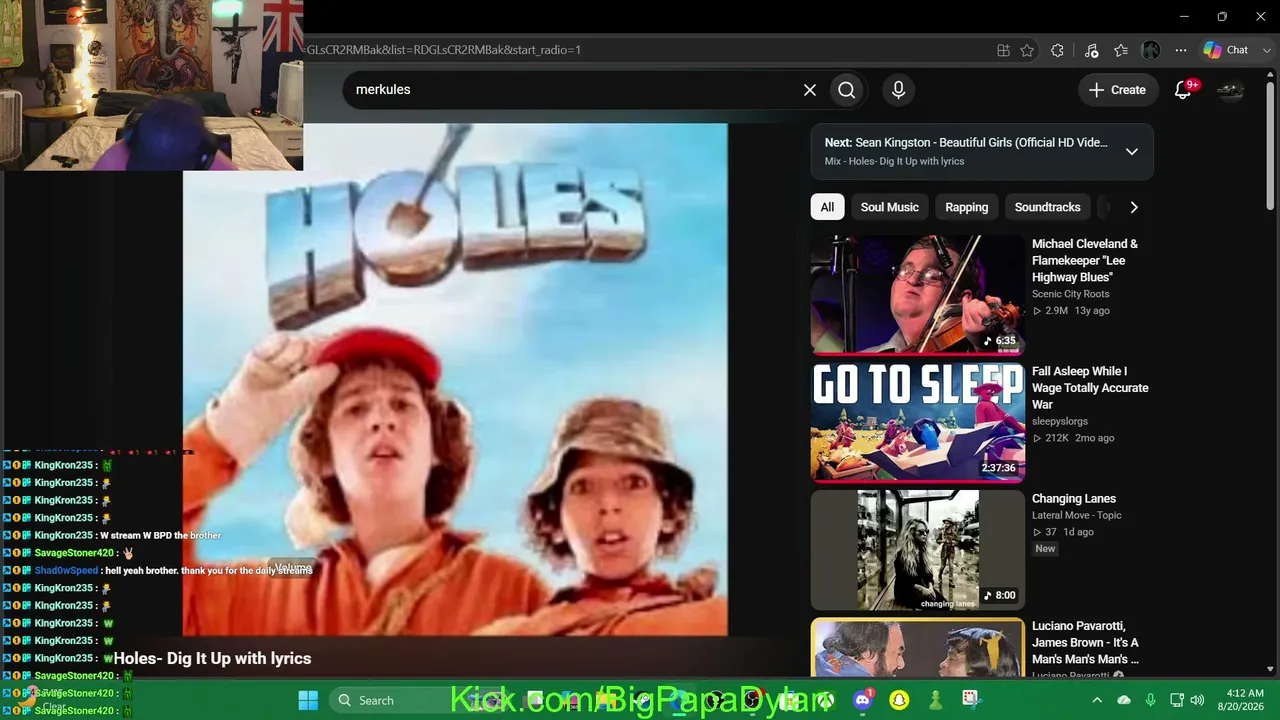The height and width of the screenshot is (720, 1280).
Task: Start voice search with the microphone
Action: (x=898, y=90)
